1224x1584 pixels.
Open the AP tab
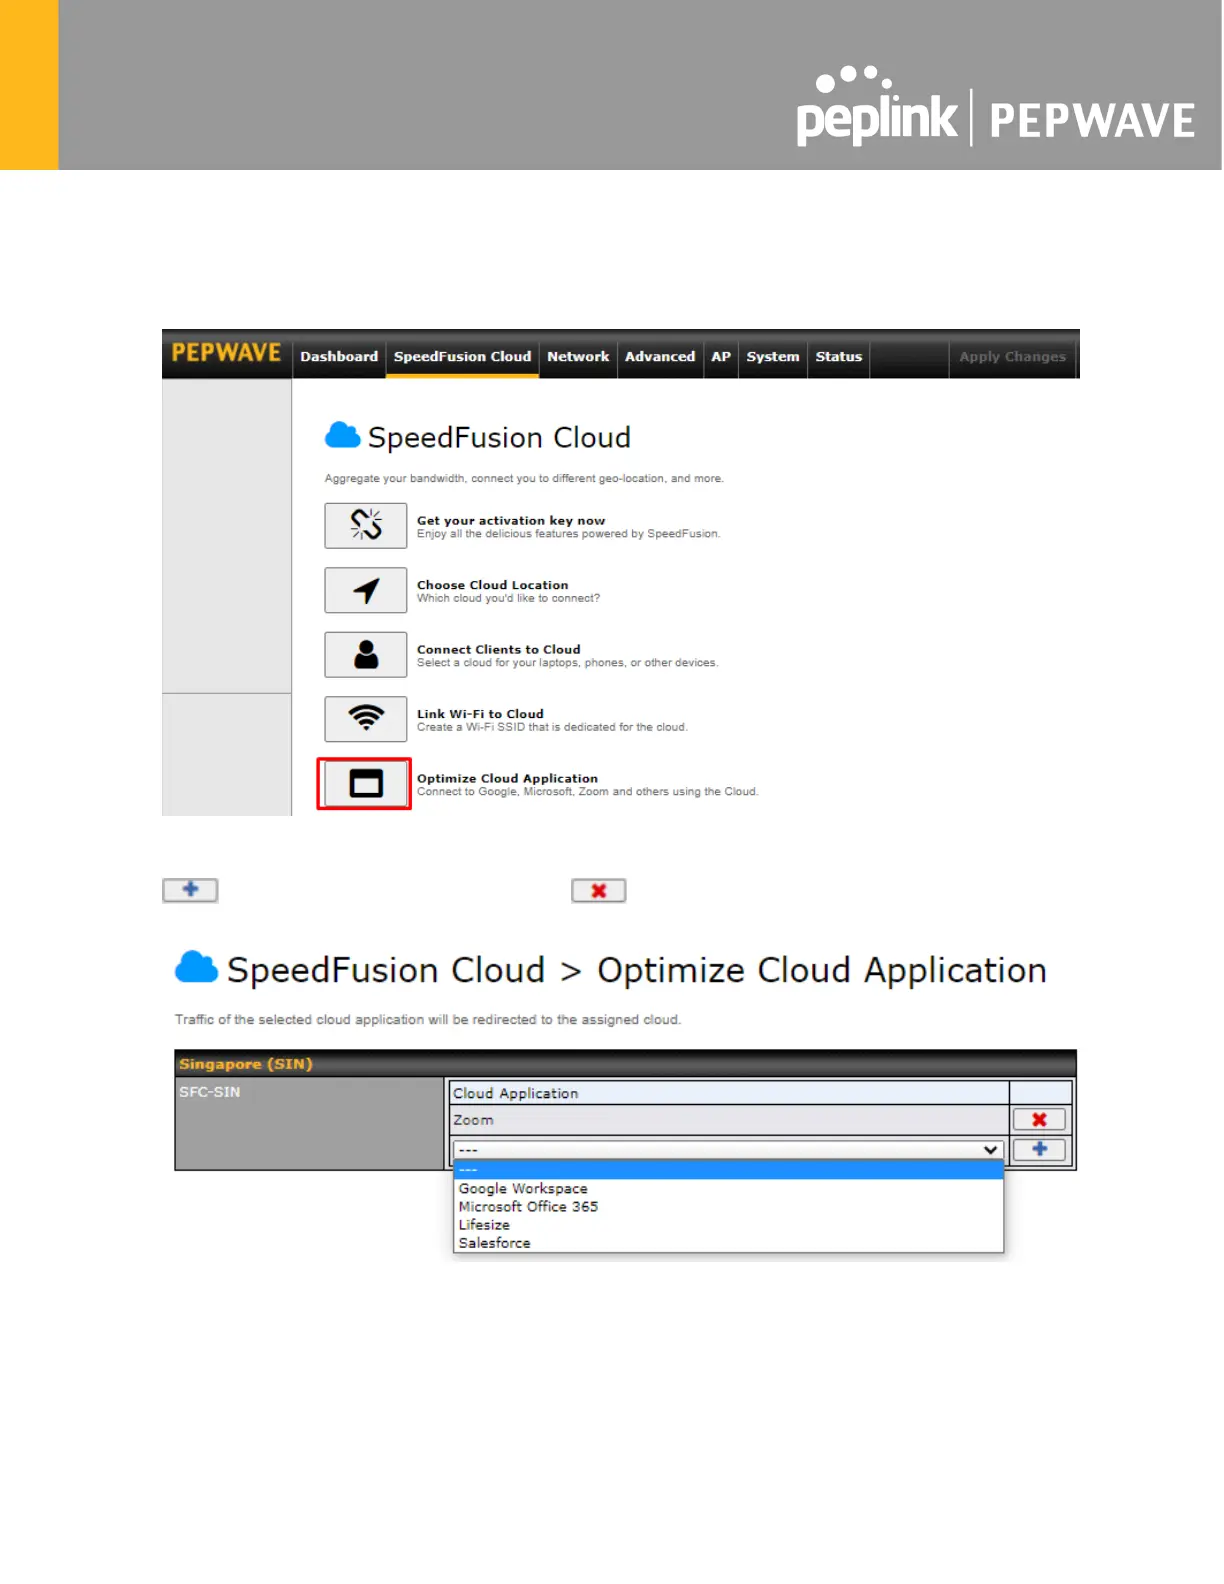(x=721, y=356)
